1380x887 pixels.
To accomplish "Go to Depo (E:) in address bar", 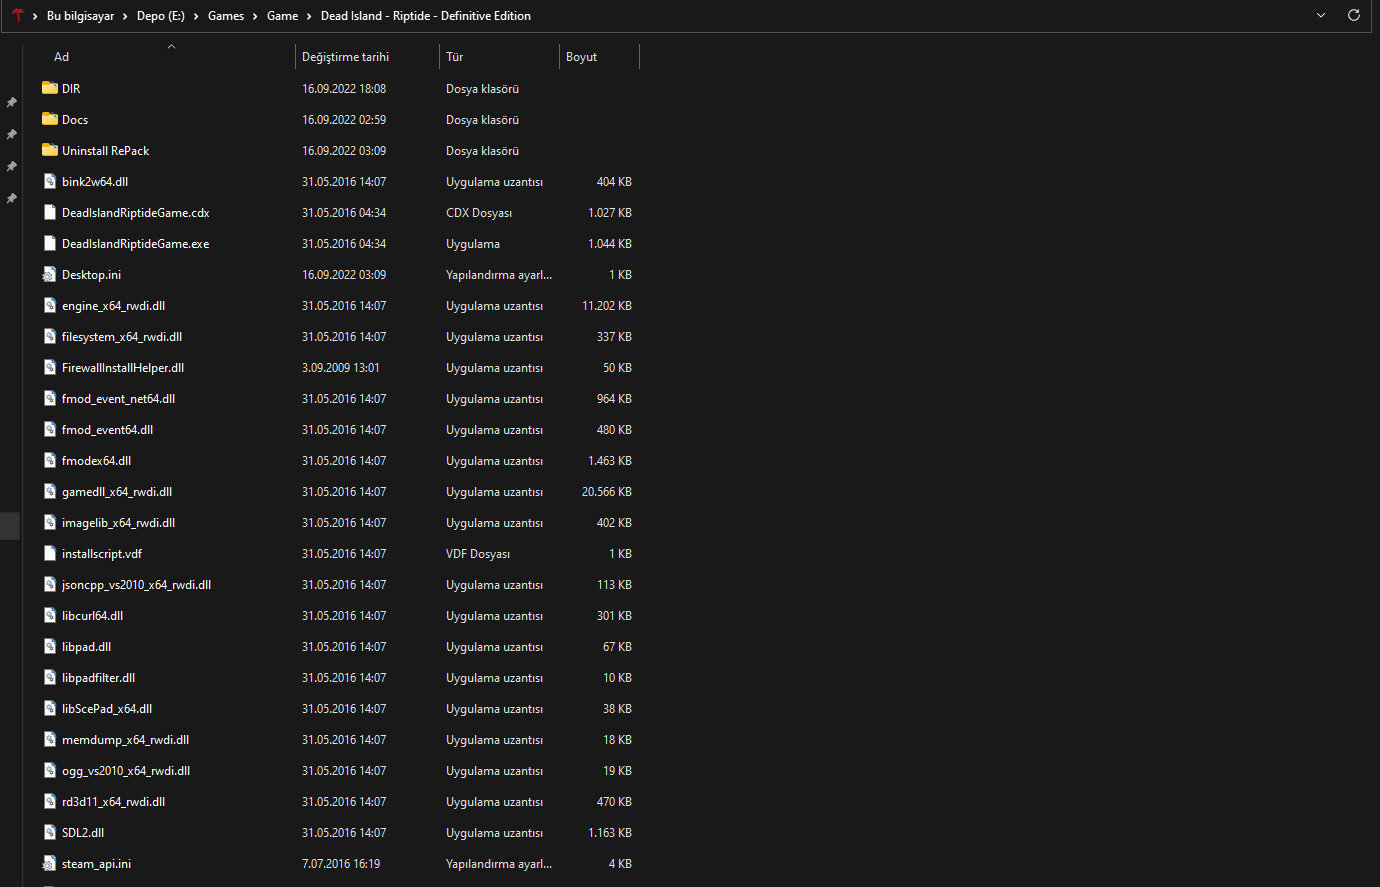I will click(161, 16).
